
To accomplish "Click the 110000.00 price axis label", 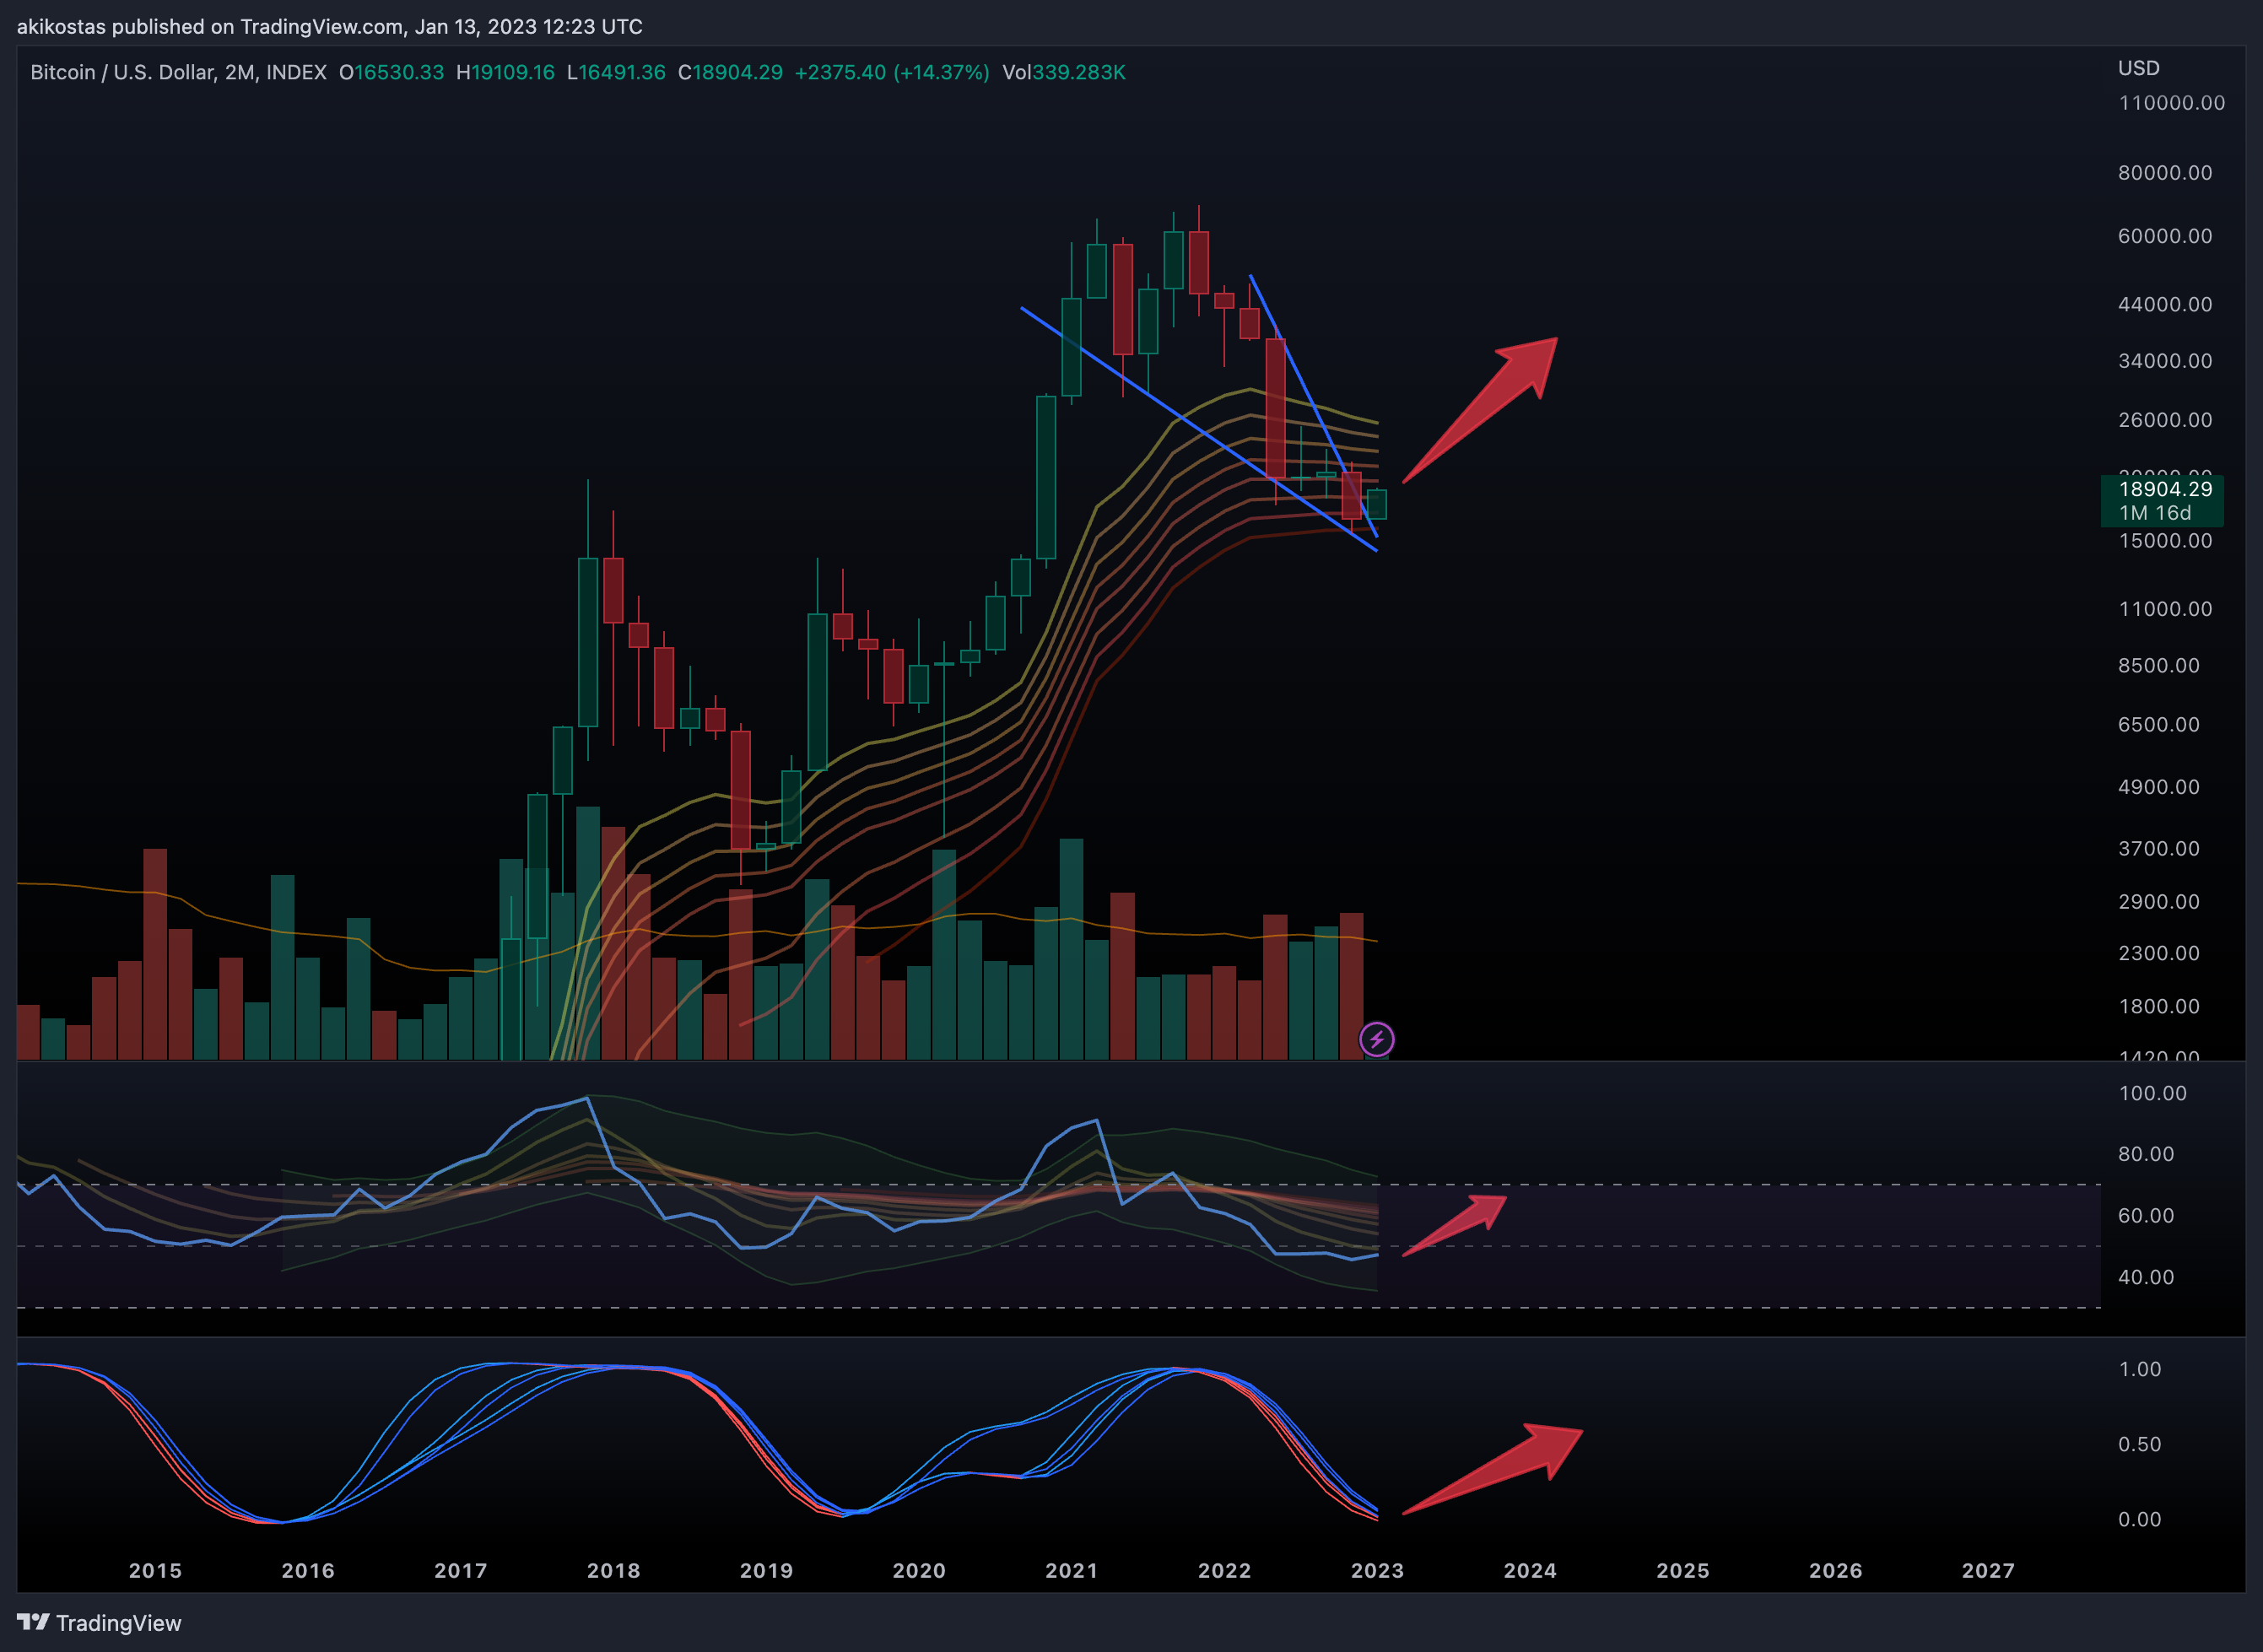I will [x=2171, y=103].
